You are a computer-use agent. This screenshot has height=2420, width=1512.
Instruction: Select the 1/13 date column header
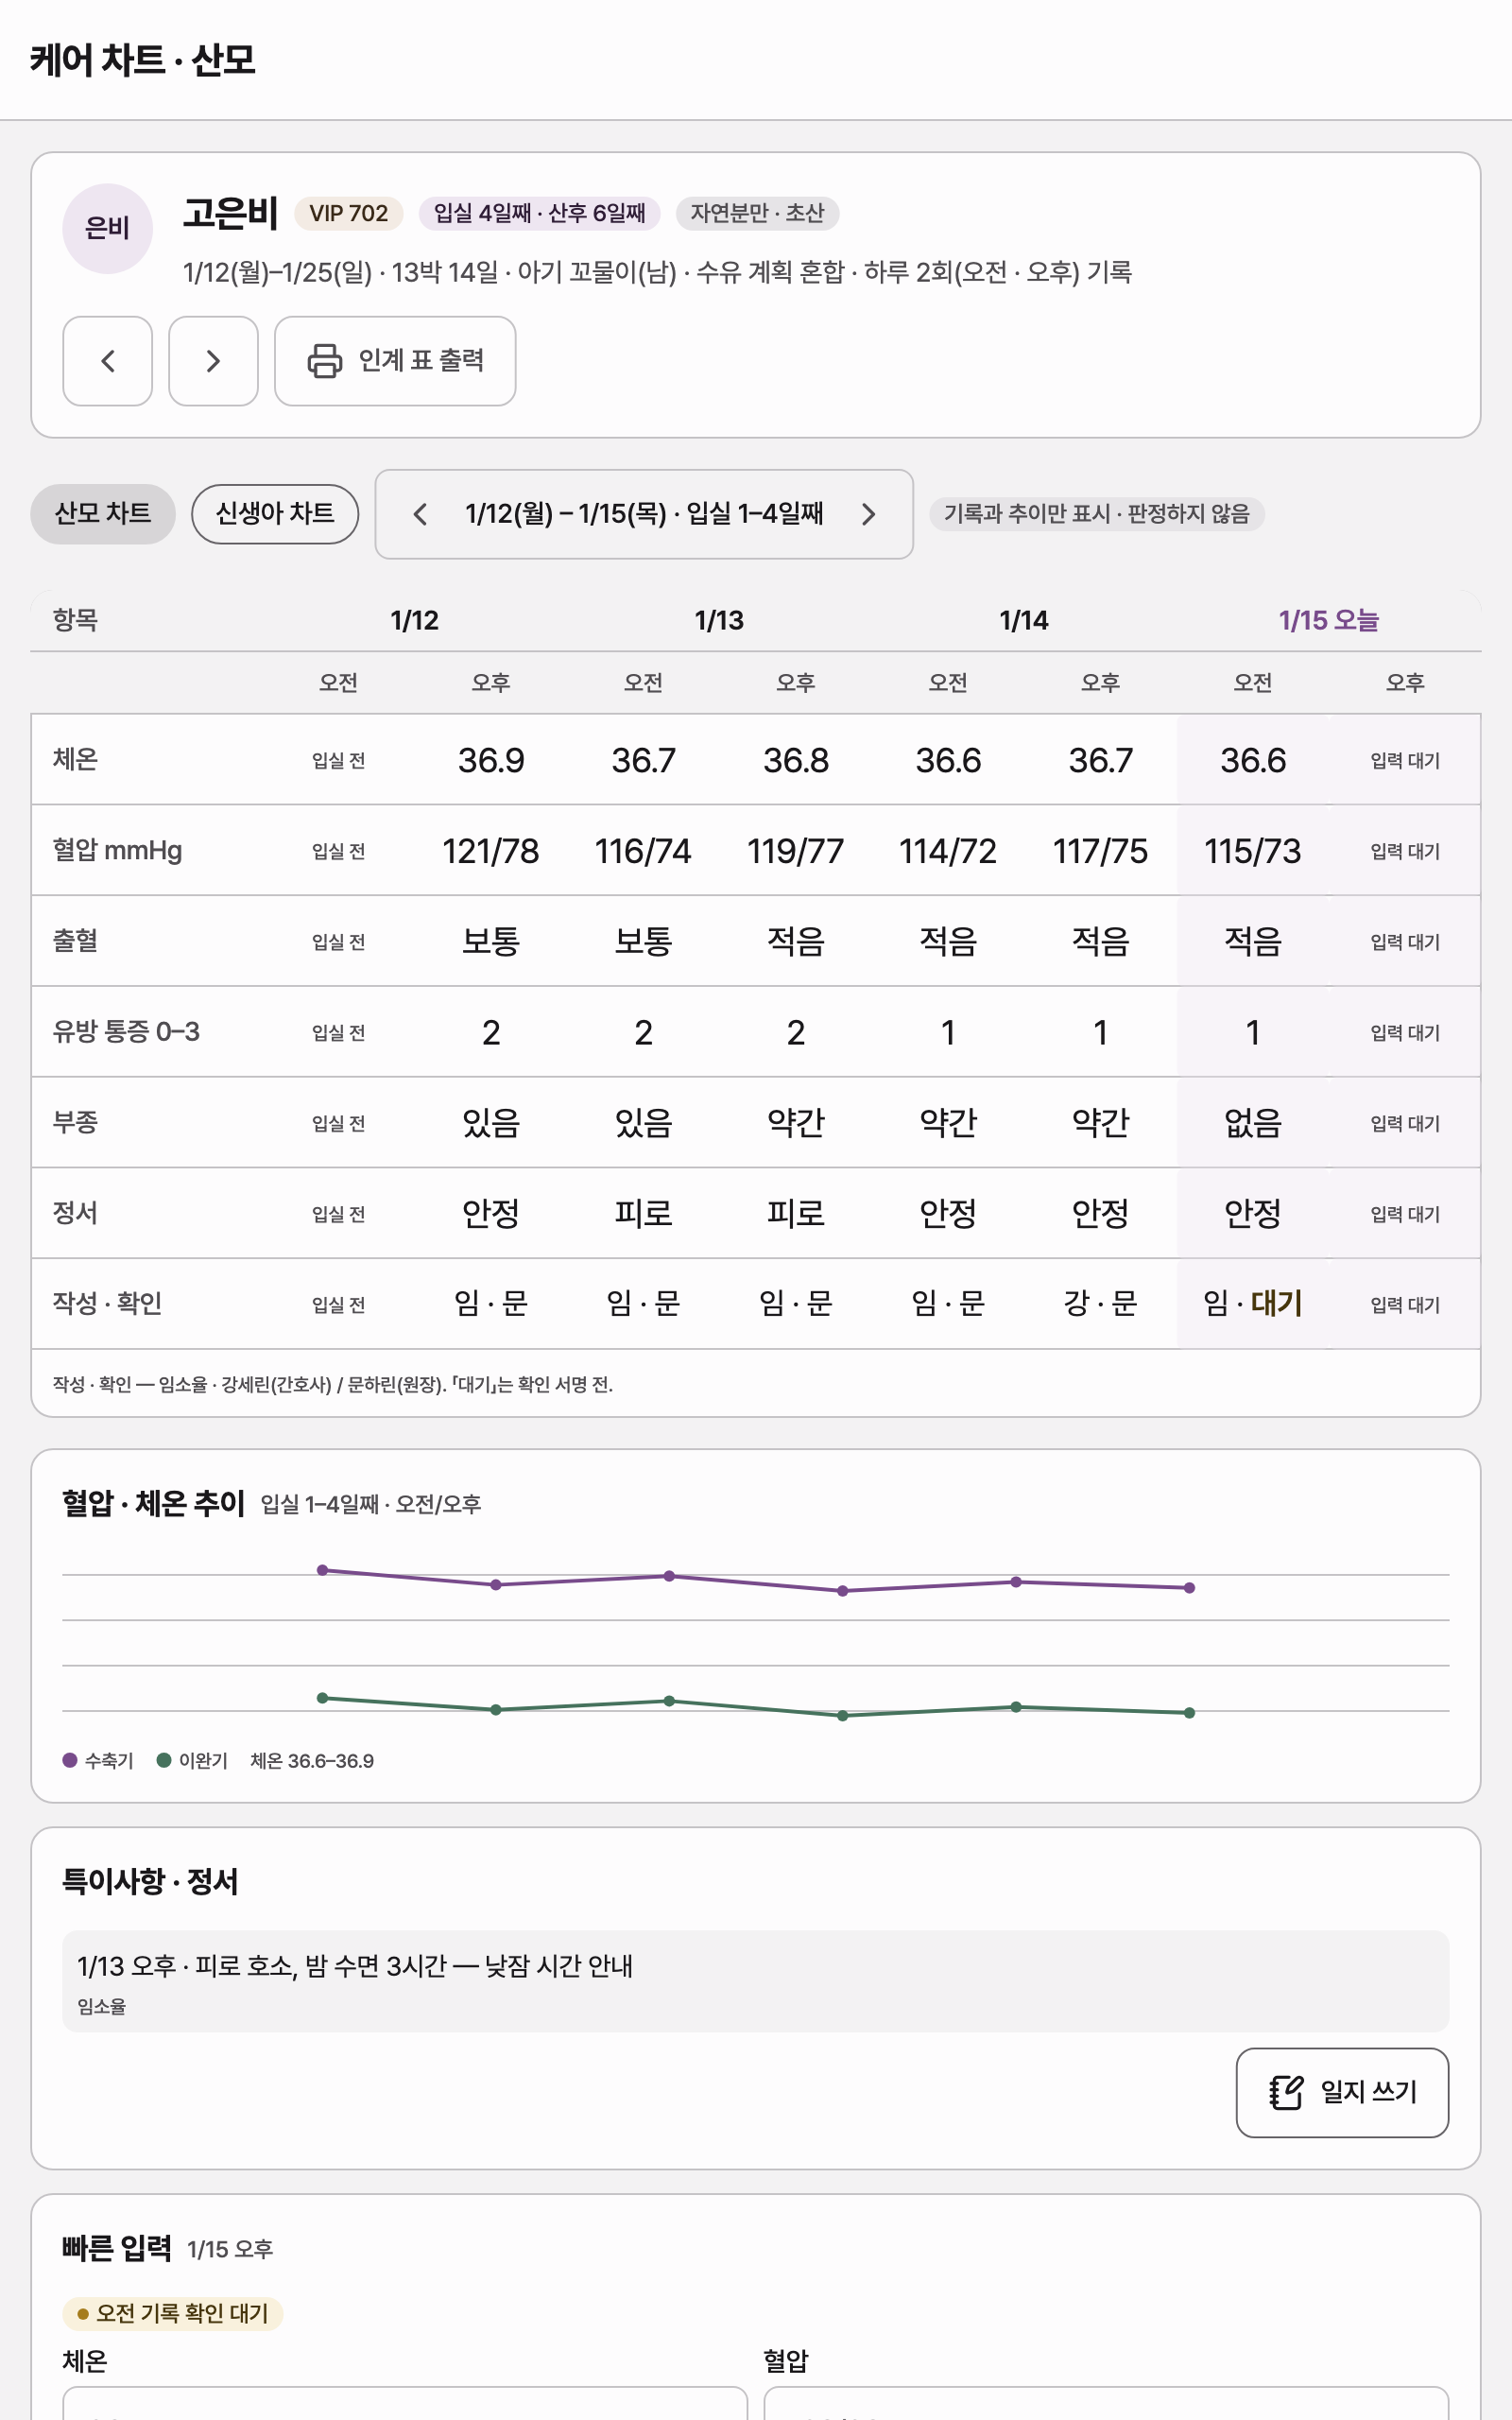(x=719, y=620)
